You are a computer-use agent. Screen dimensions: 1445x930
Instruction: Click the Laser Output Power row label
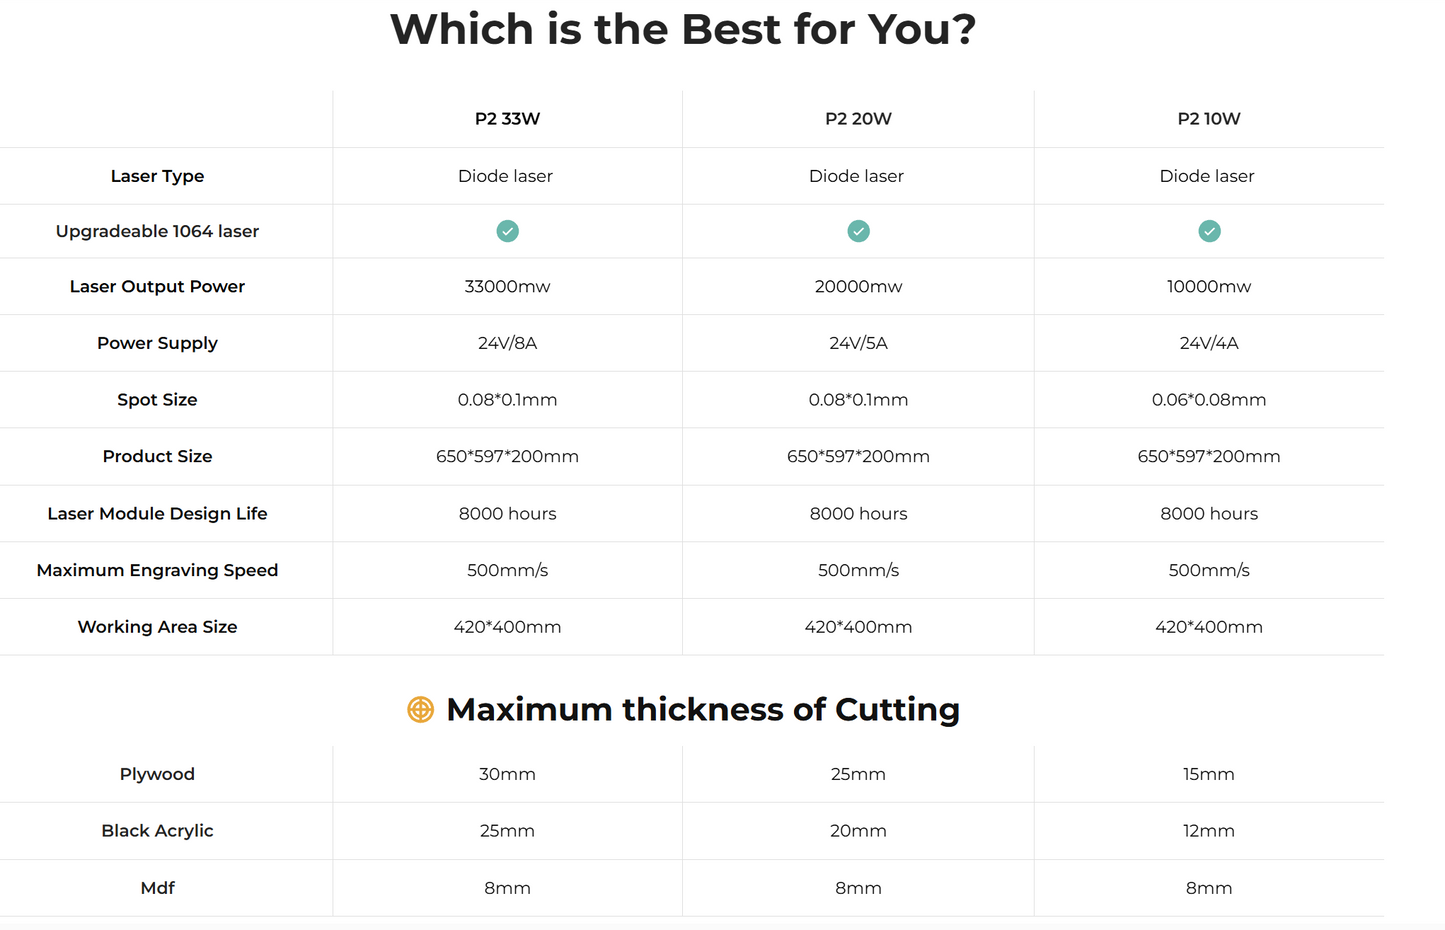click(x=157, y=287)
